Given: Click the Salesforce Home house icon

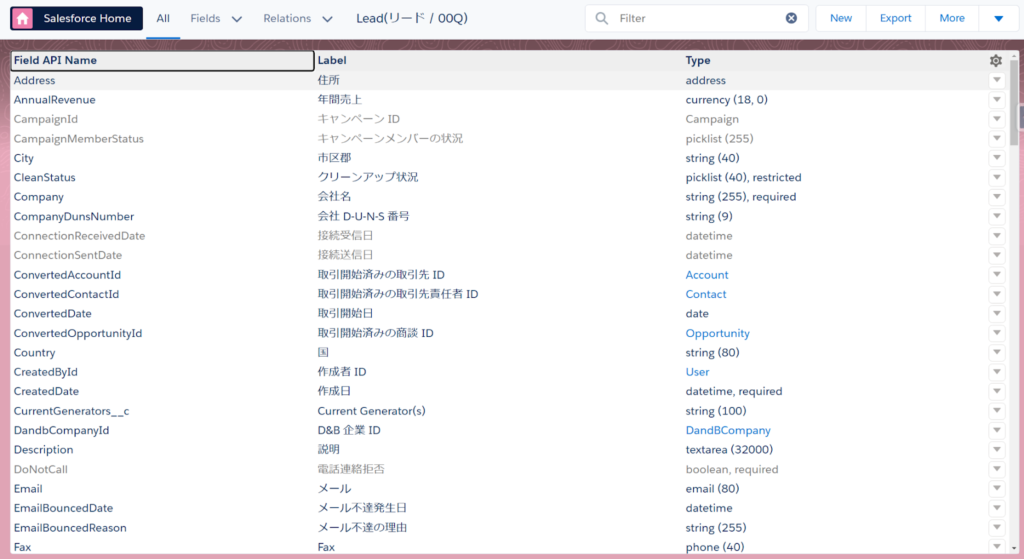Looking at the screenshot, I should 23,18.
